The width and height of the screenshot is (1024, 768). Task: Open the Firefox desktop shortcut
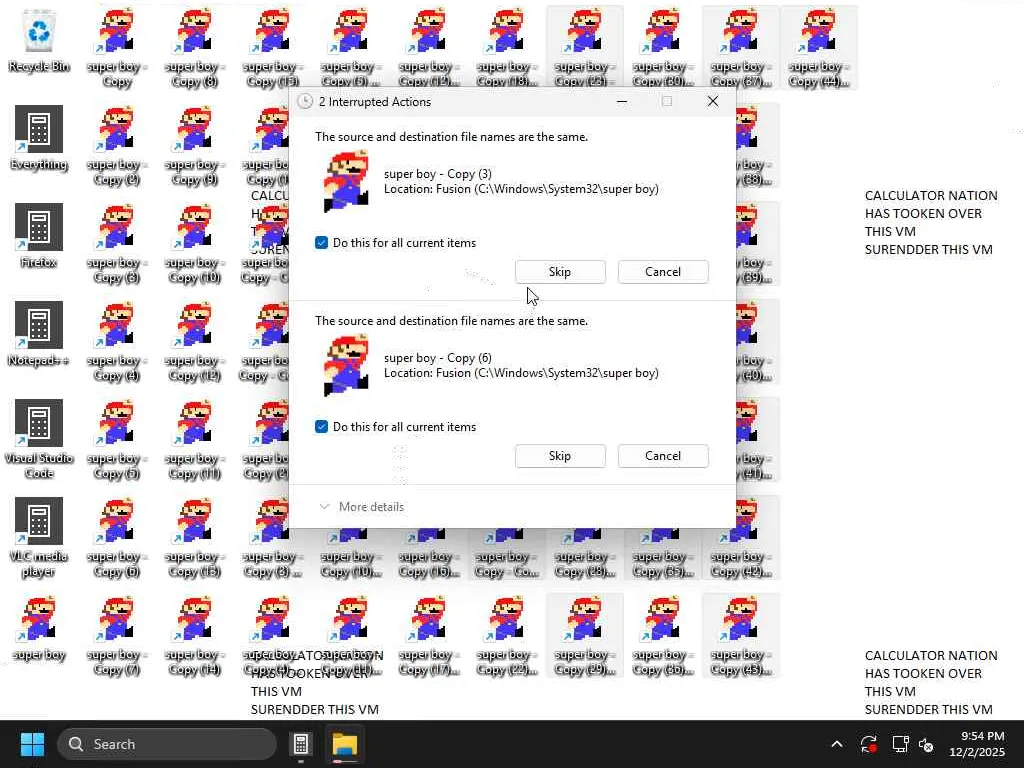(x=39, y=236)
